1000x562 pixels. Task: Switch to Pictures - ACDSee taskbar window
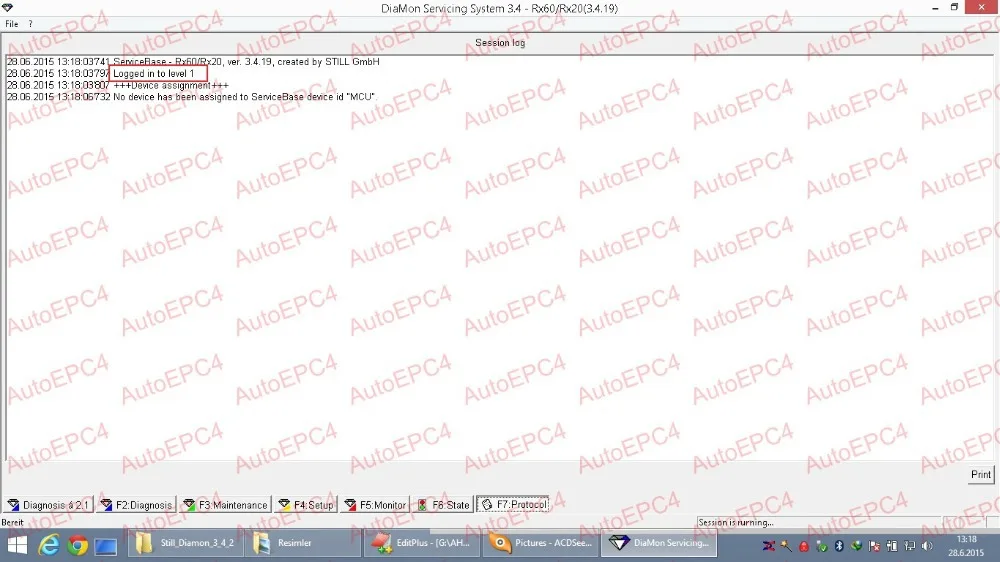point(540,544)
